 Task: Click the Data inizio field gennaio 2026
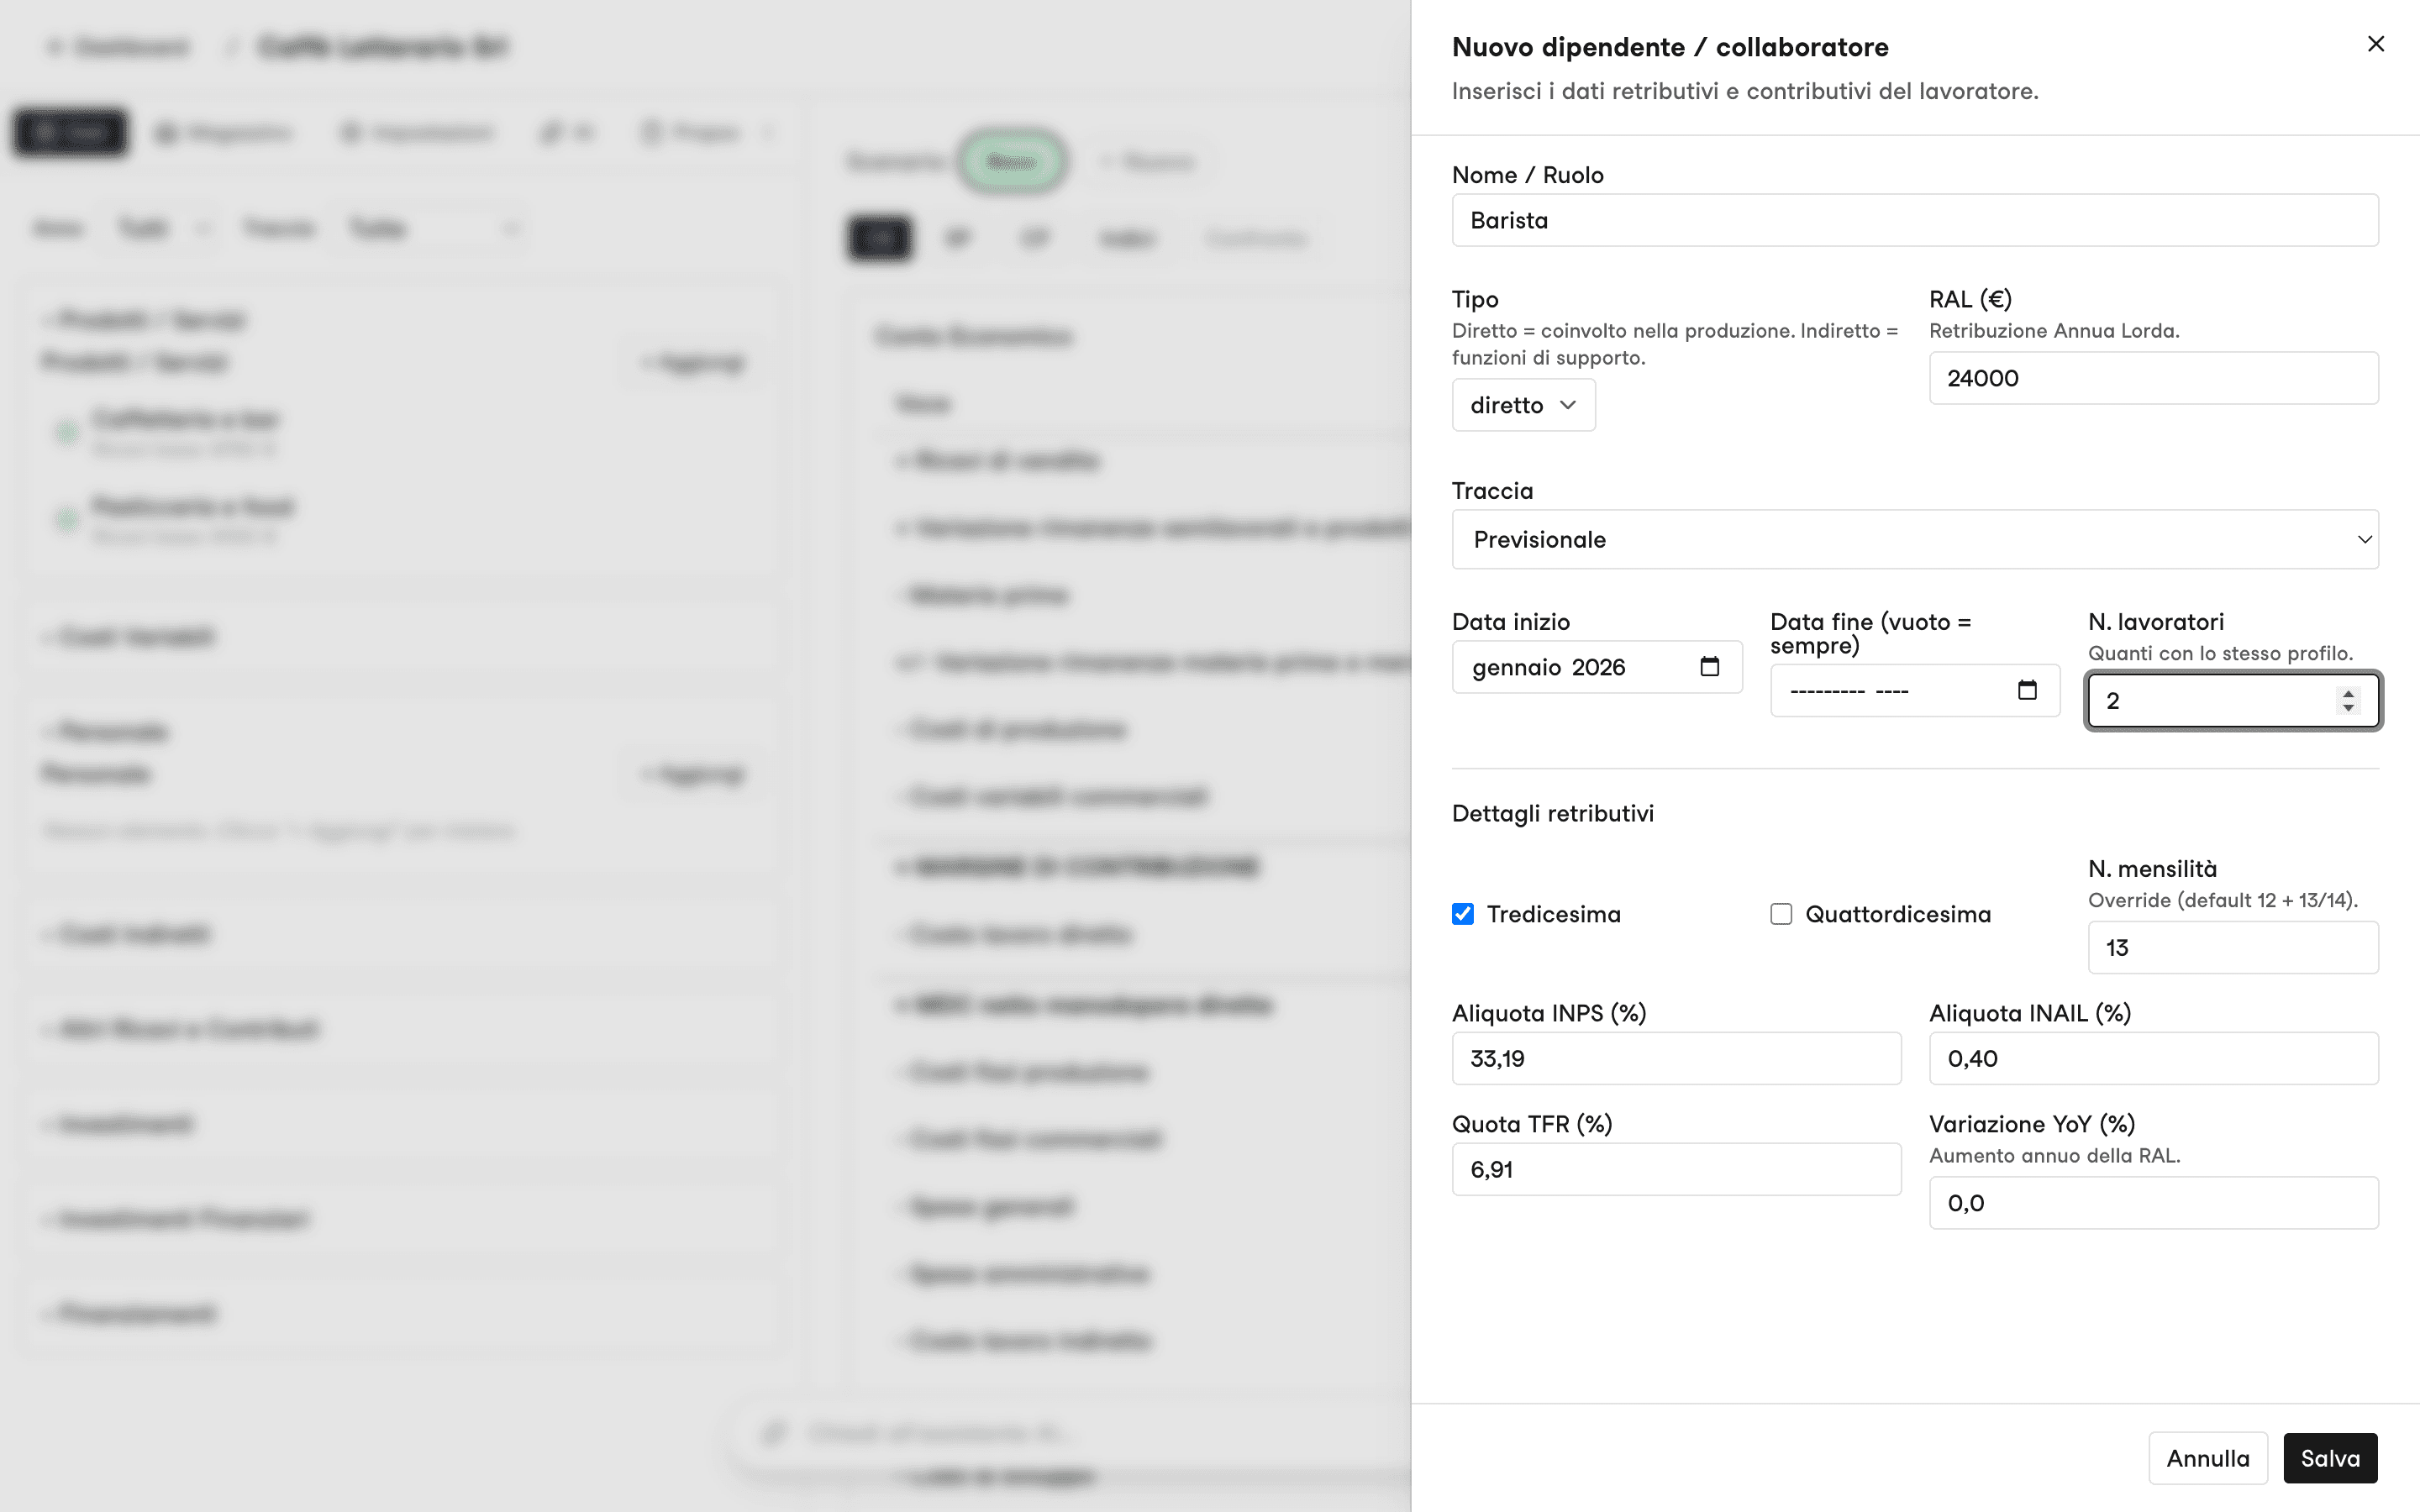point(1596,667)
